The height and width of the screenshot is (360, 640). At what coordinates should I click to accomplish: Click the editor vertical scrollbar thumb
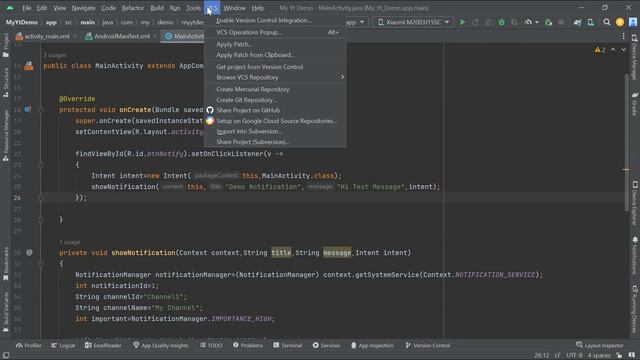626,143
